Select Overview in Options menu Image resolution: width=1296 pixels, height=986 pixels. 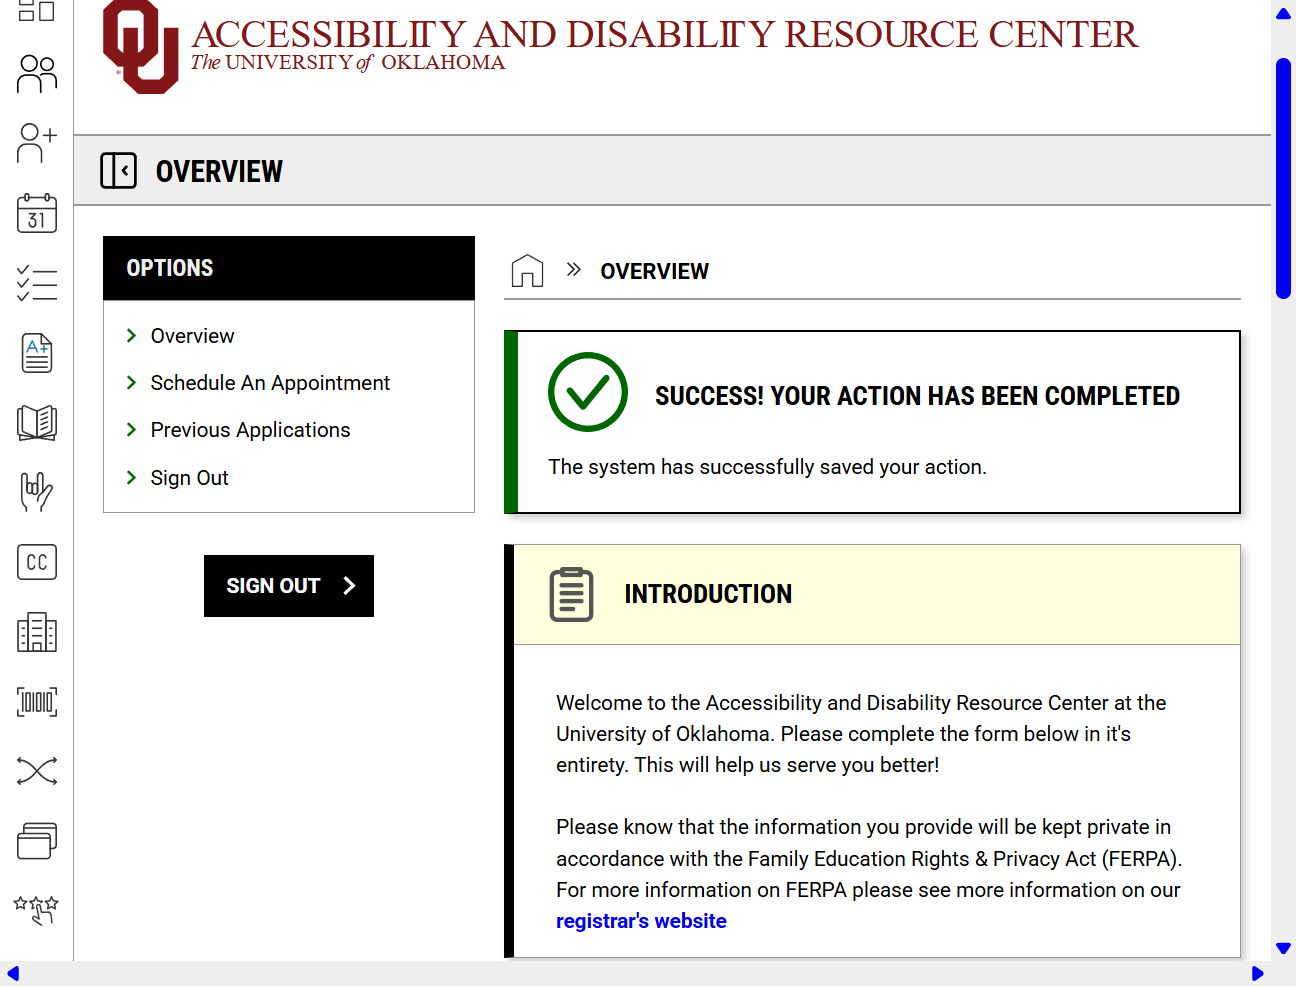pos(192,336)
